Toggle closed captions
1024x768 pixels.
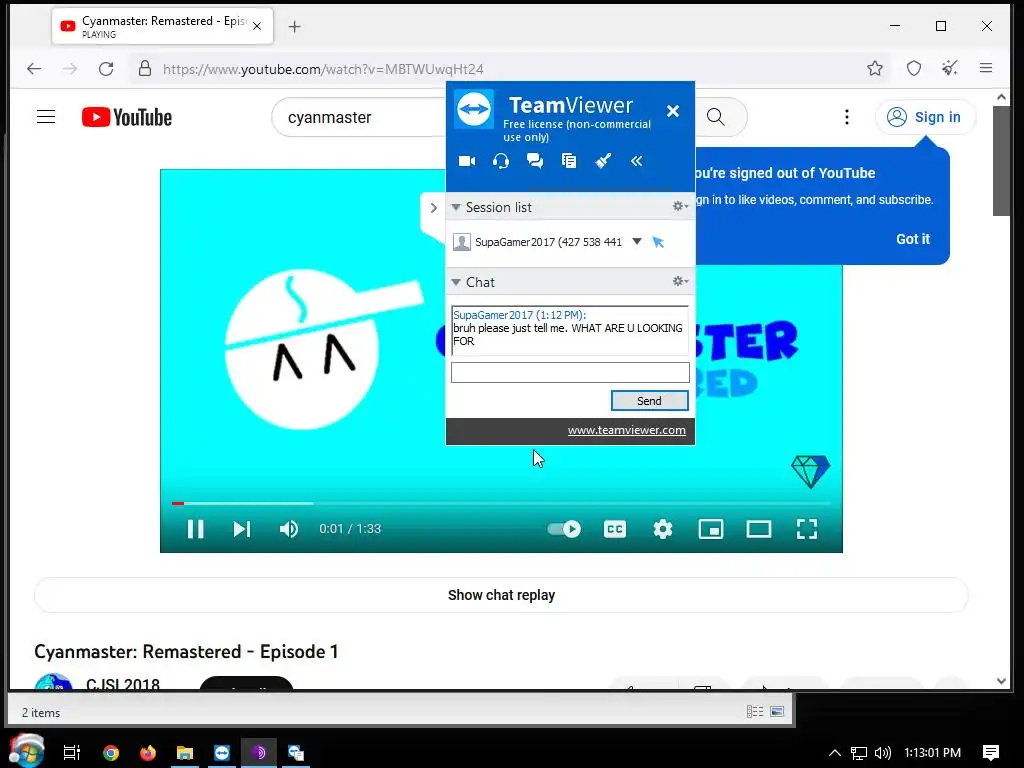(x=615, y=529)
